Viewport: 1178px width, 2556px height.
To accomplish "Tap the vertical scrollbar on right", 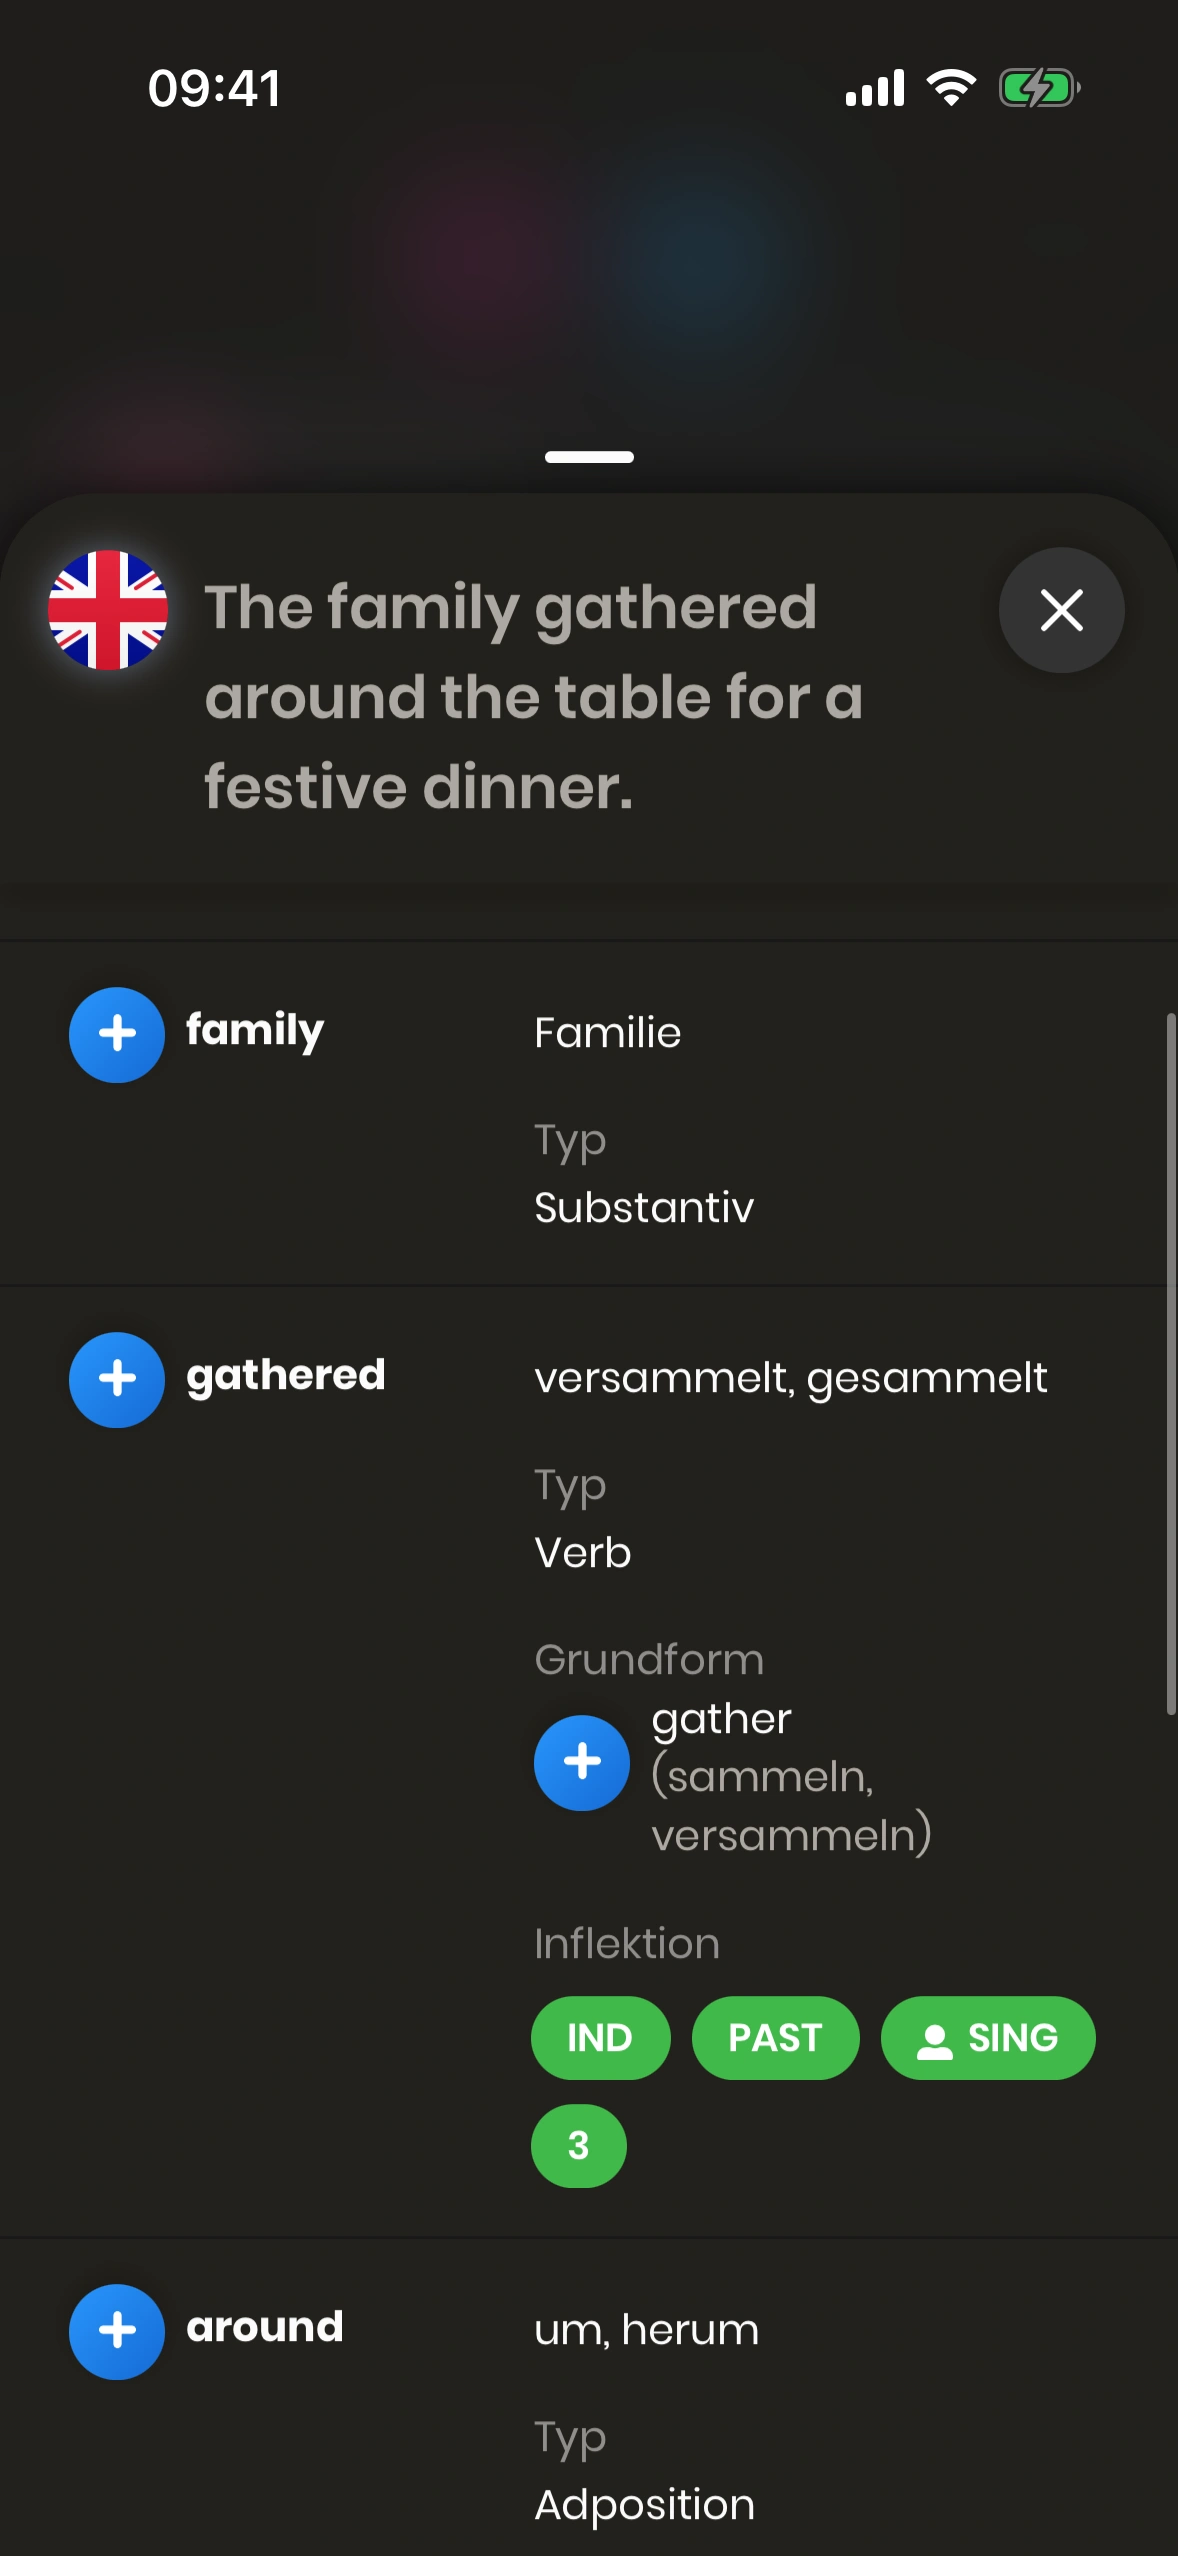I will pyautogui.click(x=1170, y=1364).
